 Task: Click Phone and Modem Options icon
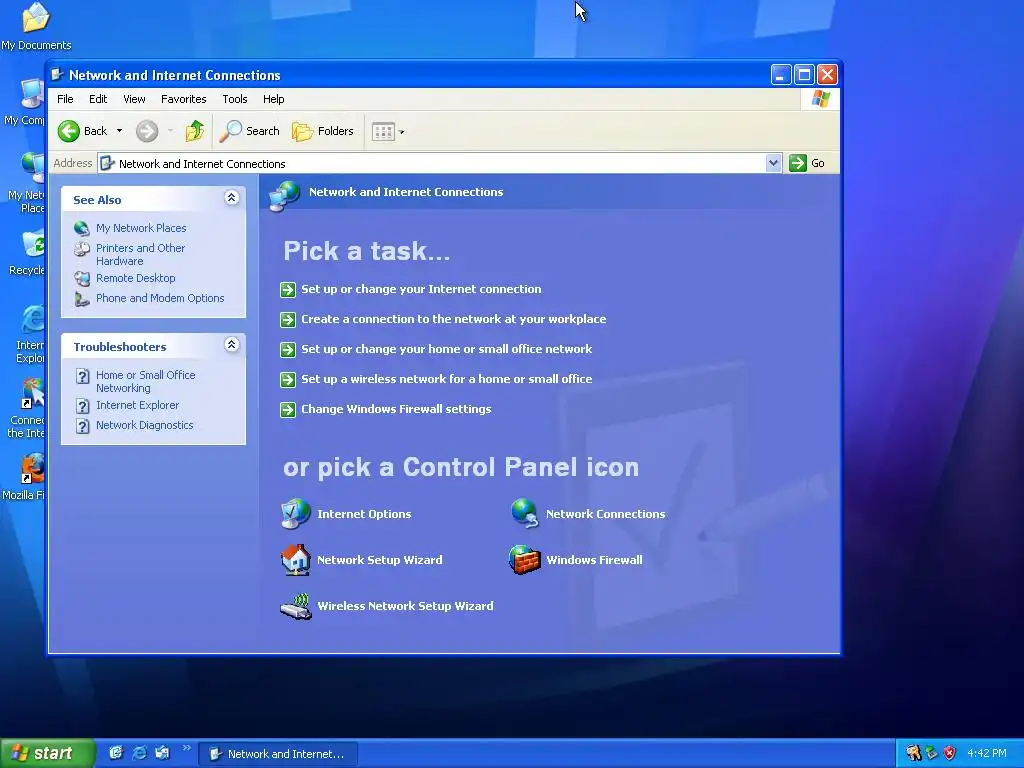82,298
